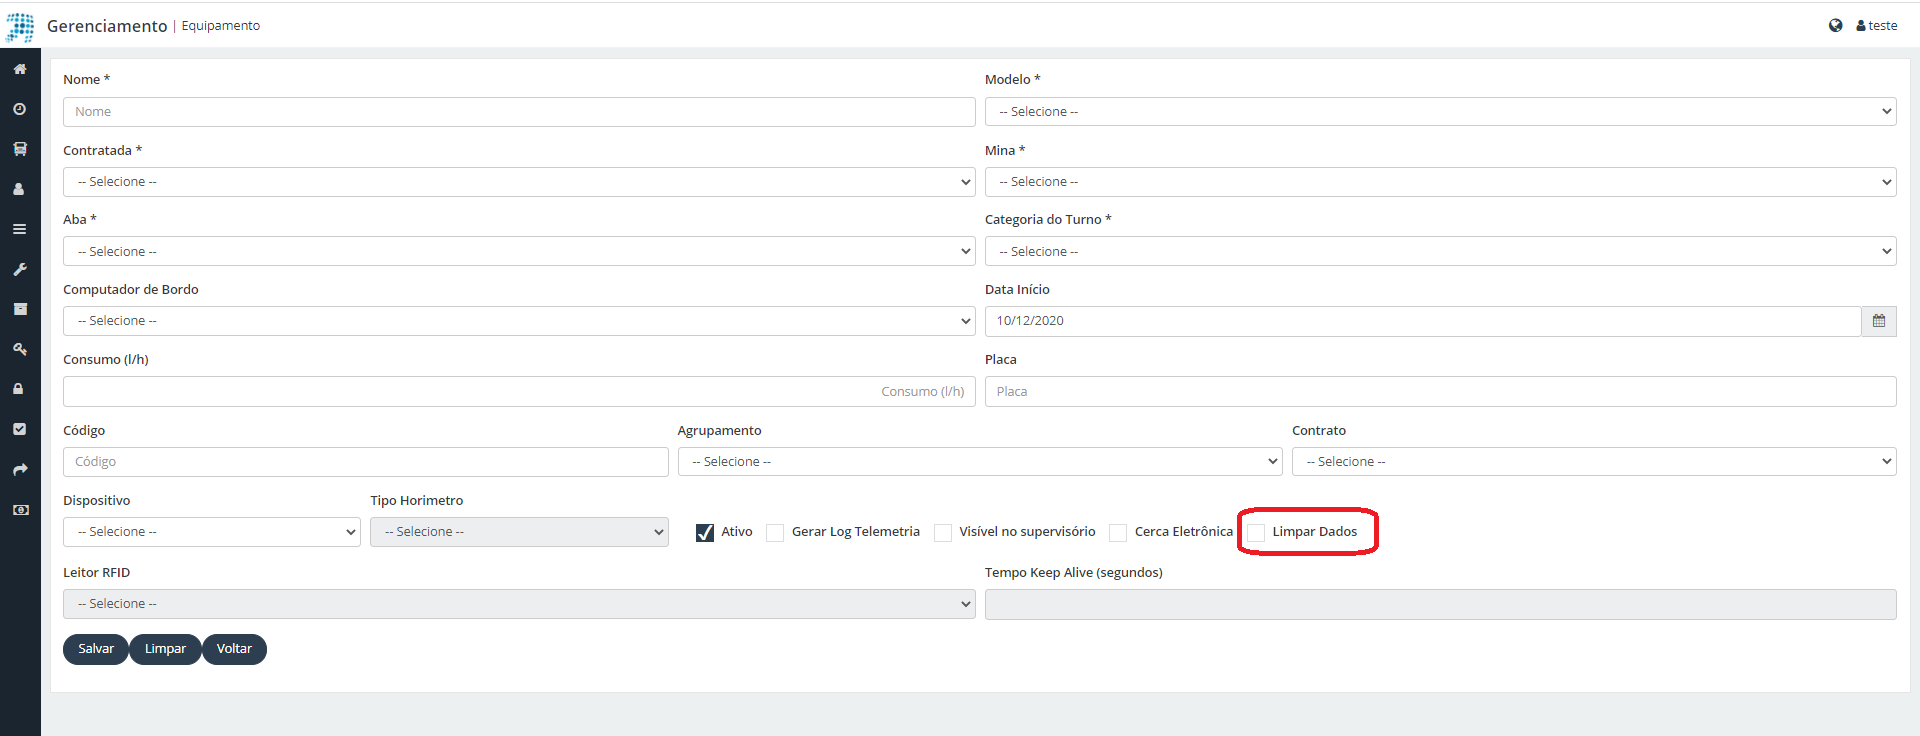Click the Equipamento breadcrumb text
Screen dimensions: 1920x736
click(x=220, y=26)
